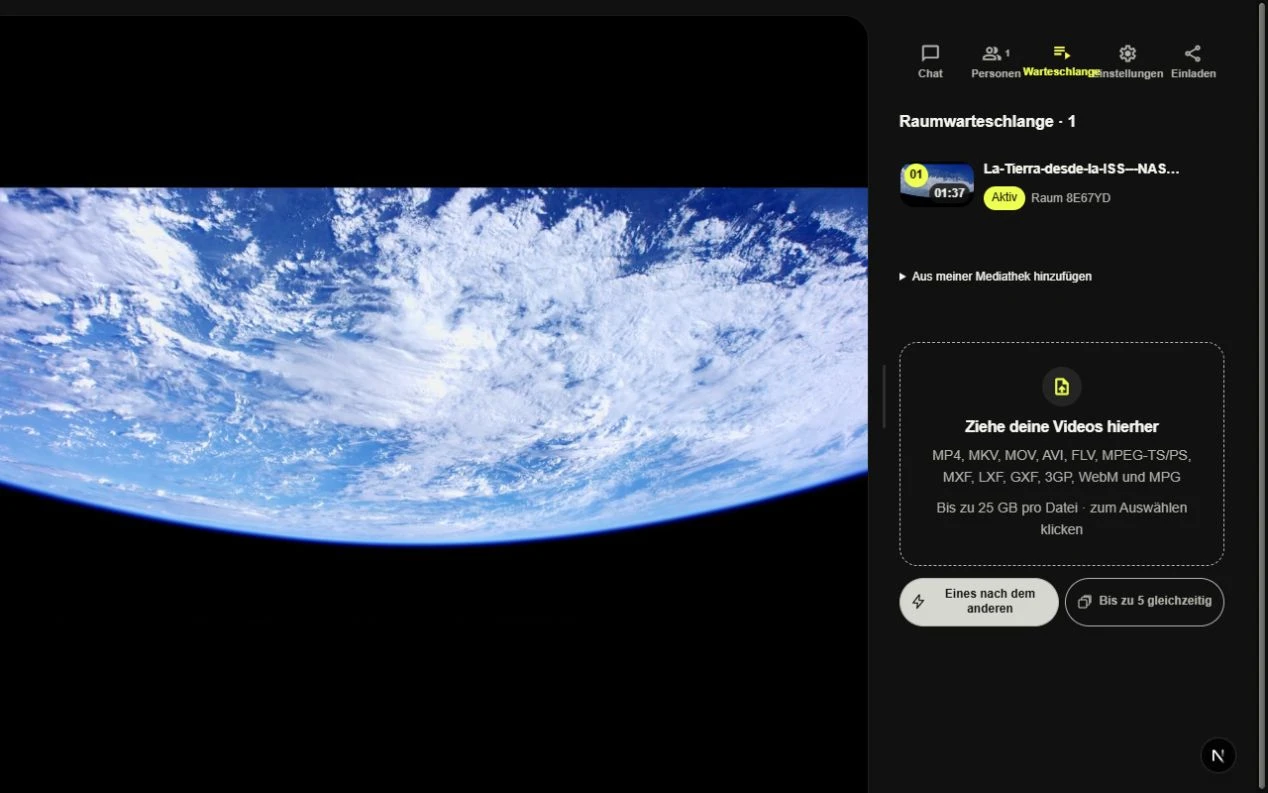Click the yellow Aktiv badge
The image size is (1268, 793).
[x=1004, y=198]
